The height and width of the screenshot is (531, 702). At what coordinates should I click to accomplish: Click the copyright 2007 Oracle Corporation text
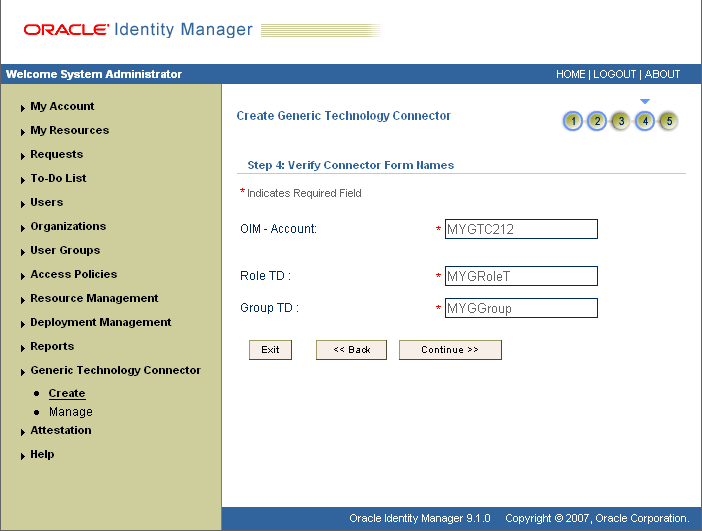pyautogui.click(x=597, y=518)
